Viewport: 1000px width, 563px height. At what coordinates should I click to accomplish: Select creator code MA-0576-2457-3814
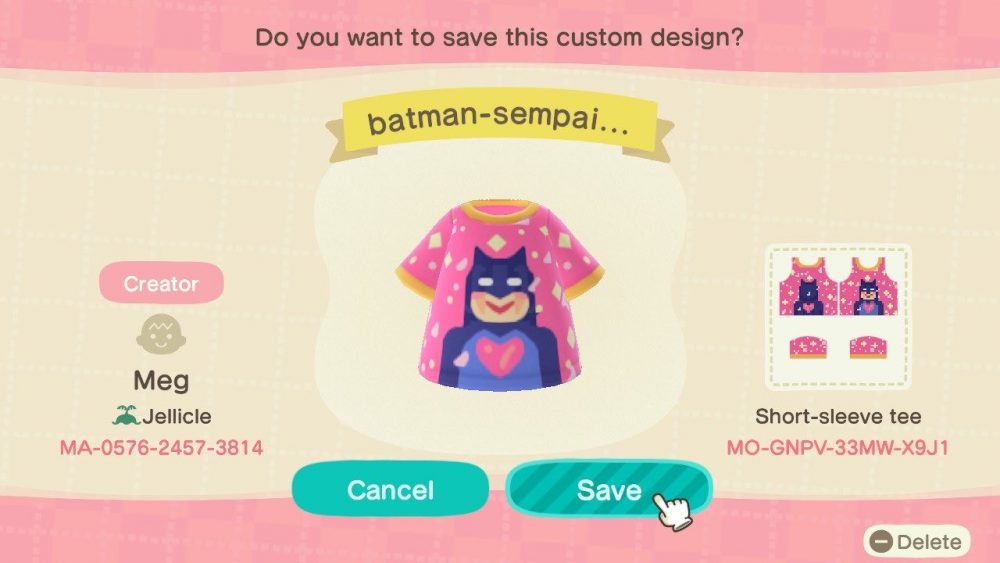[x=161, y=448]
